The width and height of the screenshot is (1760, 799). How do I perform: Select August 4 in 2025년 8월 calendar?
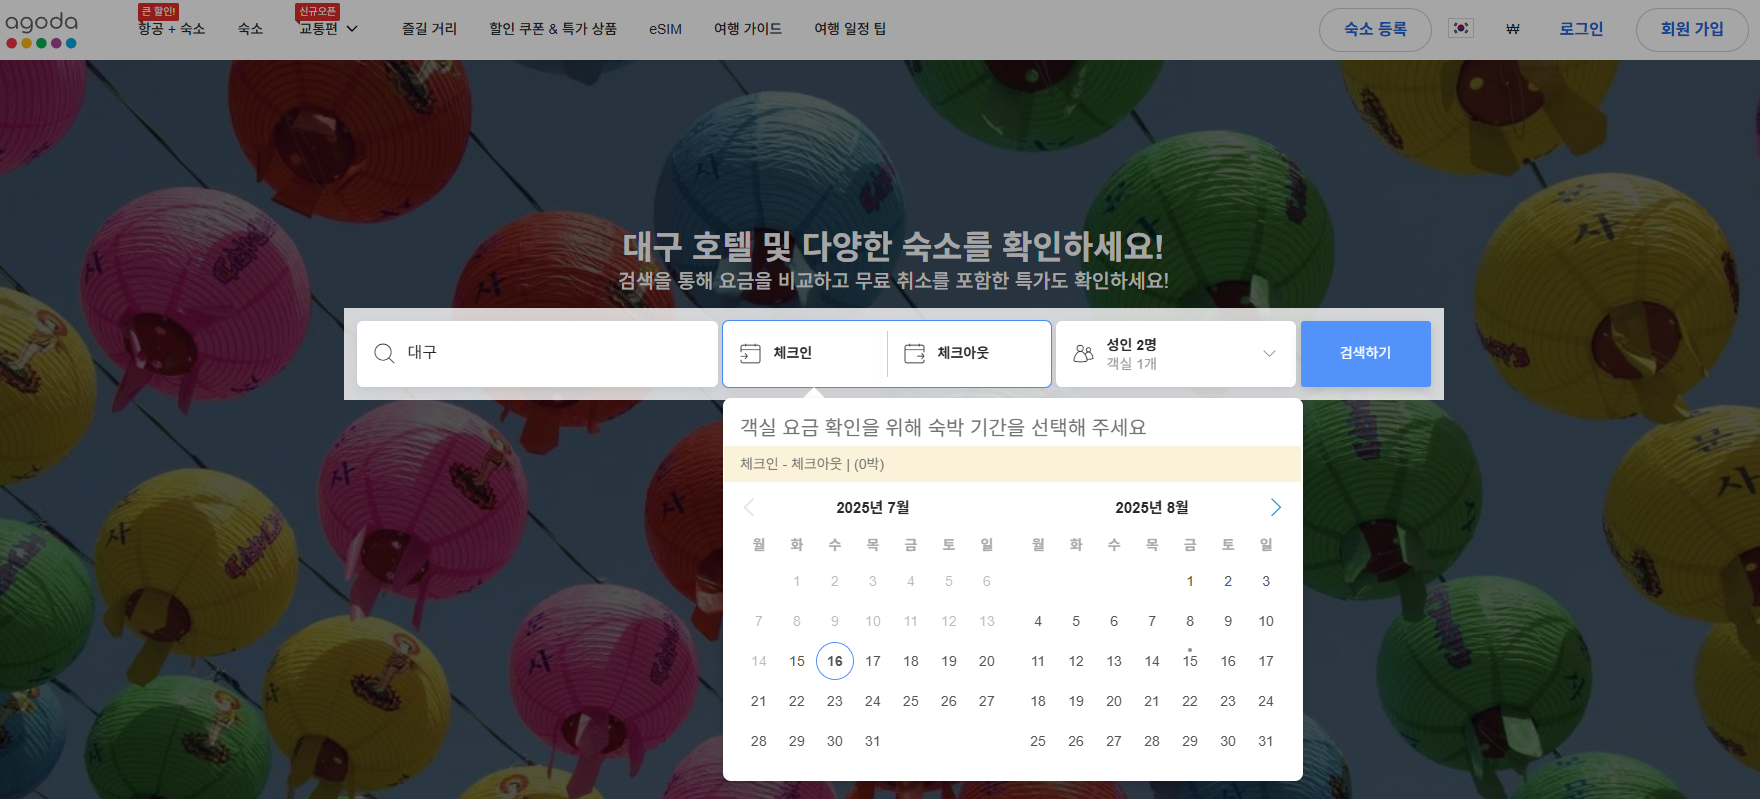[1038, 621]
